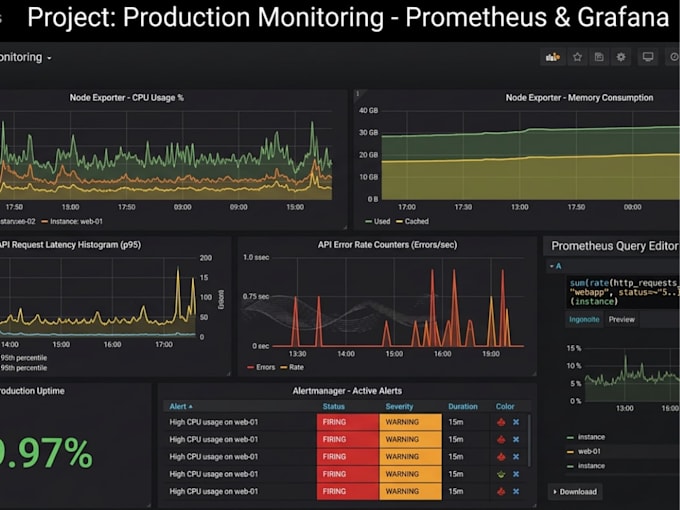The height and width of the screenshot is (510, 680).
Task: Open API Request Latency Histogram panel menu
Action: pyautogui.click(x=70, y=245)
